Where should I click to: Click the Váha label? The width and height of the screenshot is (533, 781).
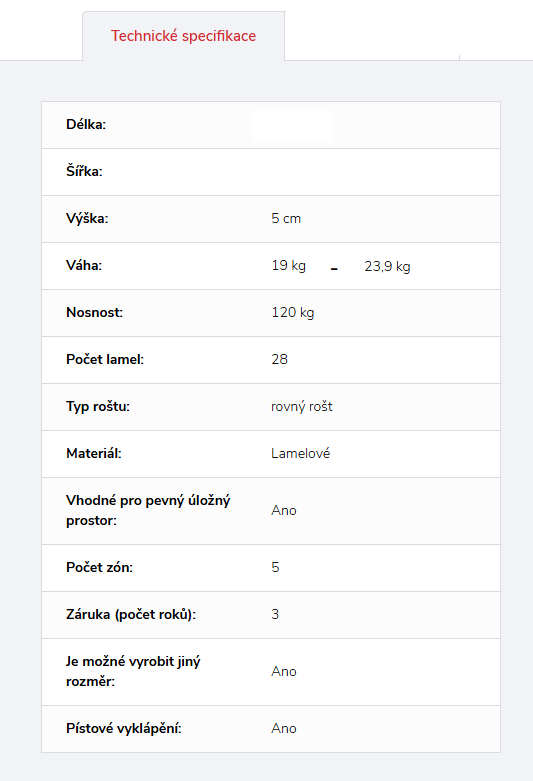click(x=84, y=265)
